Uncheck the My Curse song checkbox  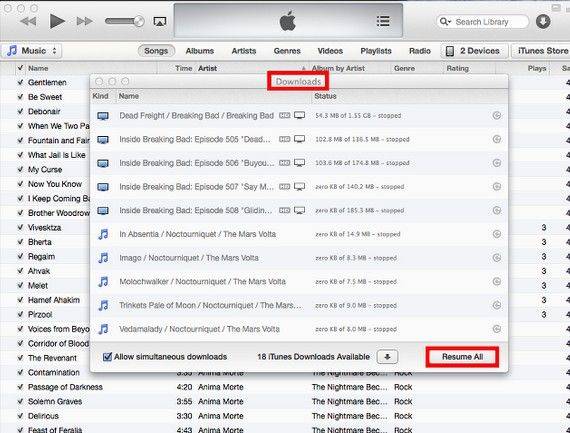20,169
